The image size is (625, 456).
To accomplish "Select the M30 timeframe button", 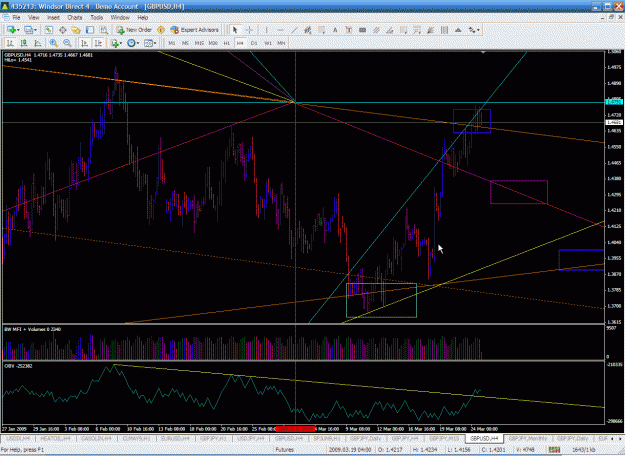I will [213, 43].
